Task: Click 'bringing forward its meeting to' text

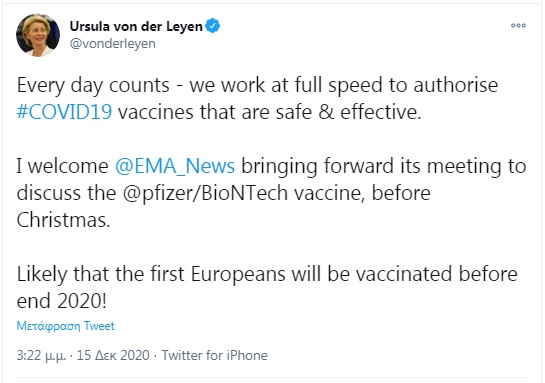Action: [x=384, y=166]
